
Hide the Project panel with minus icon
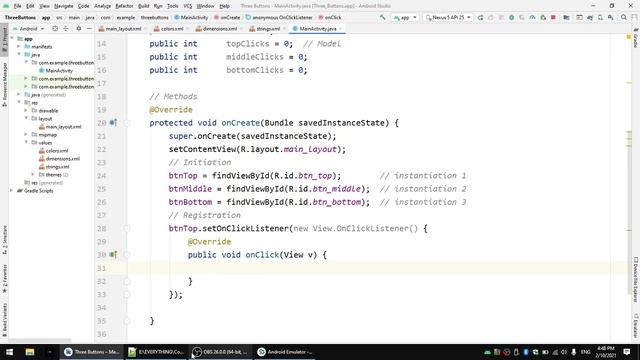[x=89, y=29]
